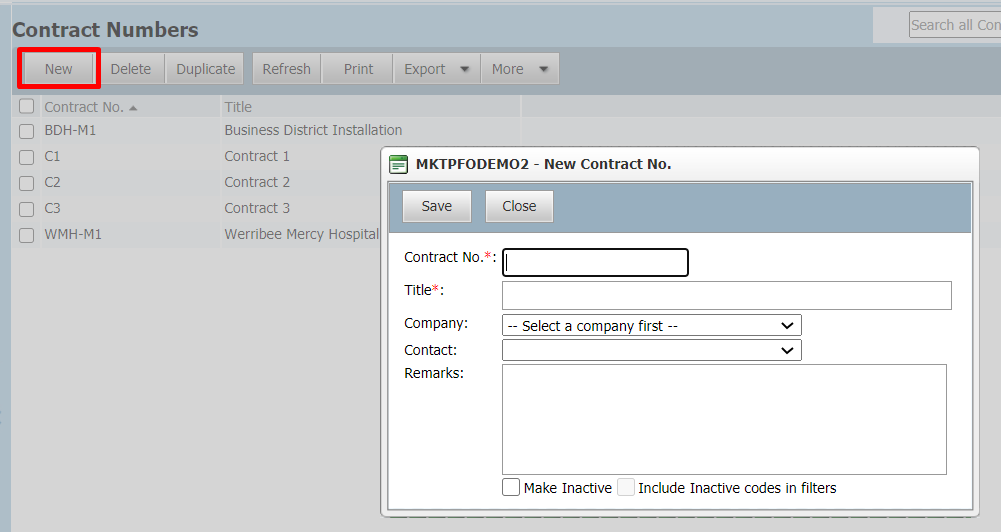Refresh the contract list
Screen dimensions: 1001x532
[x=287, y=68]
